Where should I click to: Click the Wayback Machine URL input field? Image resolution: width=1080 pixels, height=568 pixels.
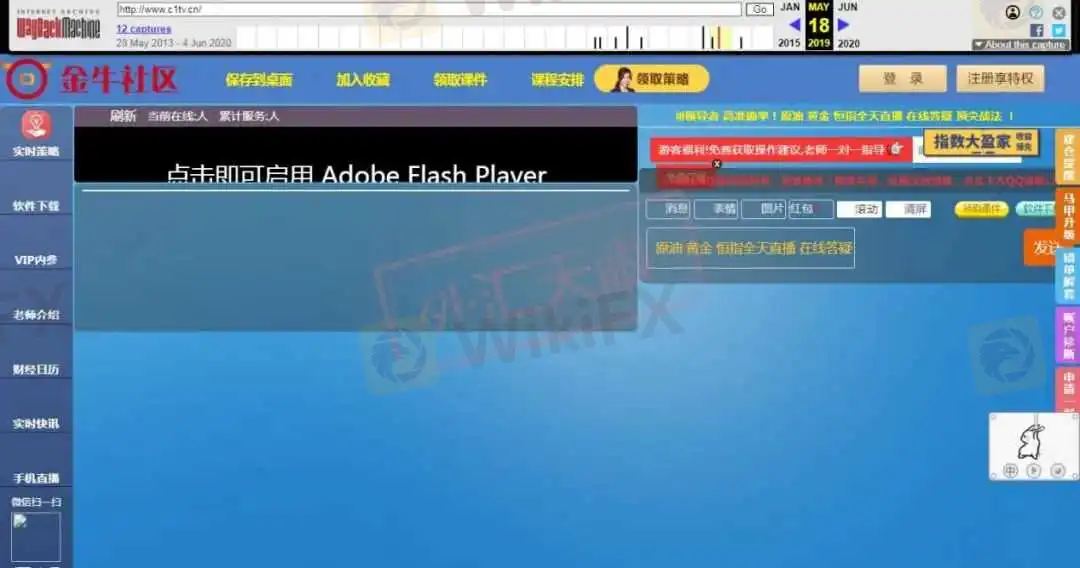[429, 10]
